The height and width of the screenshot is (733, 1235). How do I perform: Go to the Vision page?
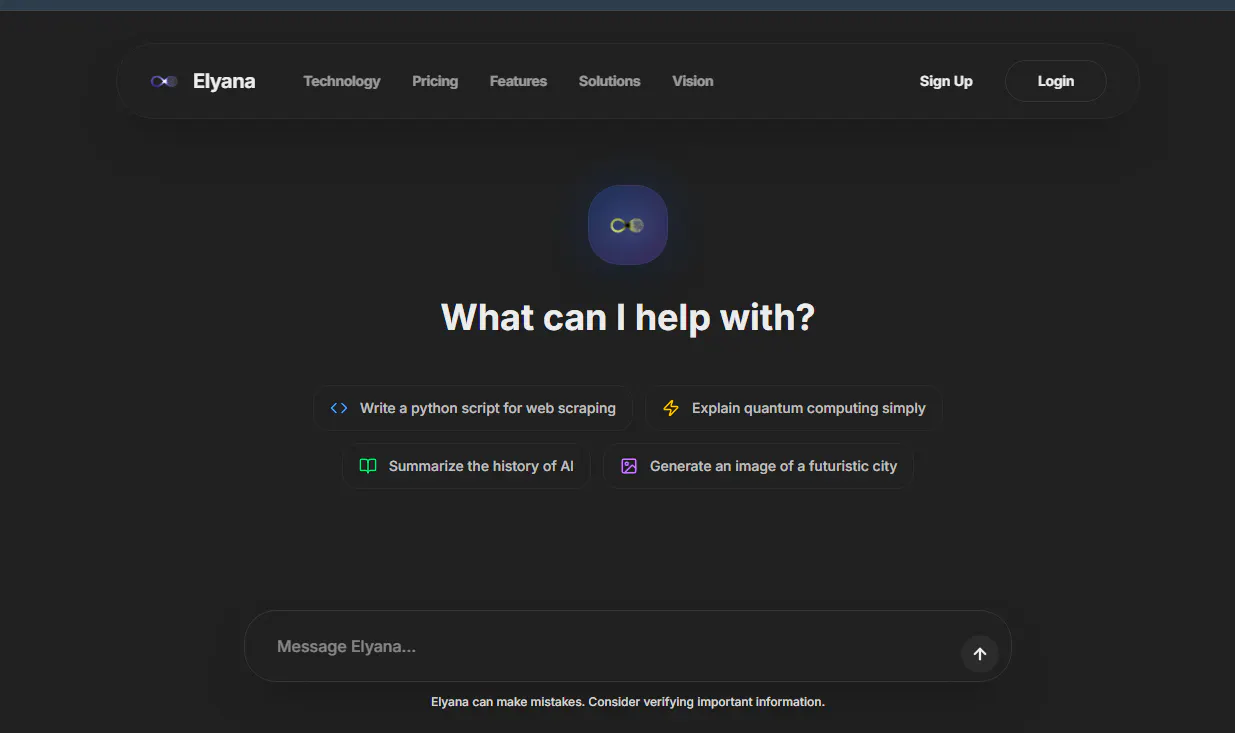point(693,81)
